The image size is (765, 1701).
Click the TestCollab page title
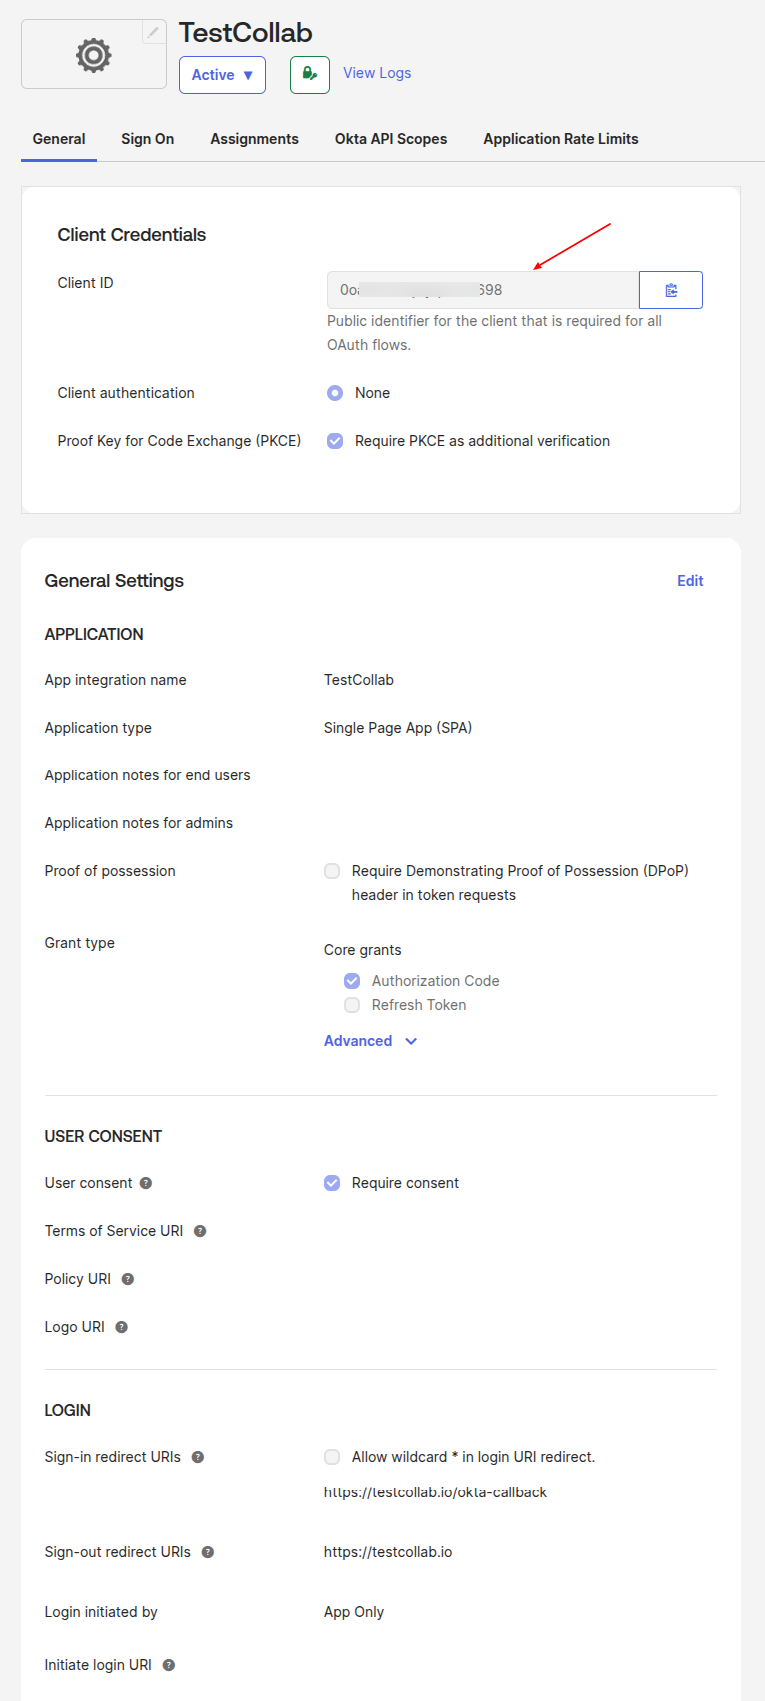point(246,33)
